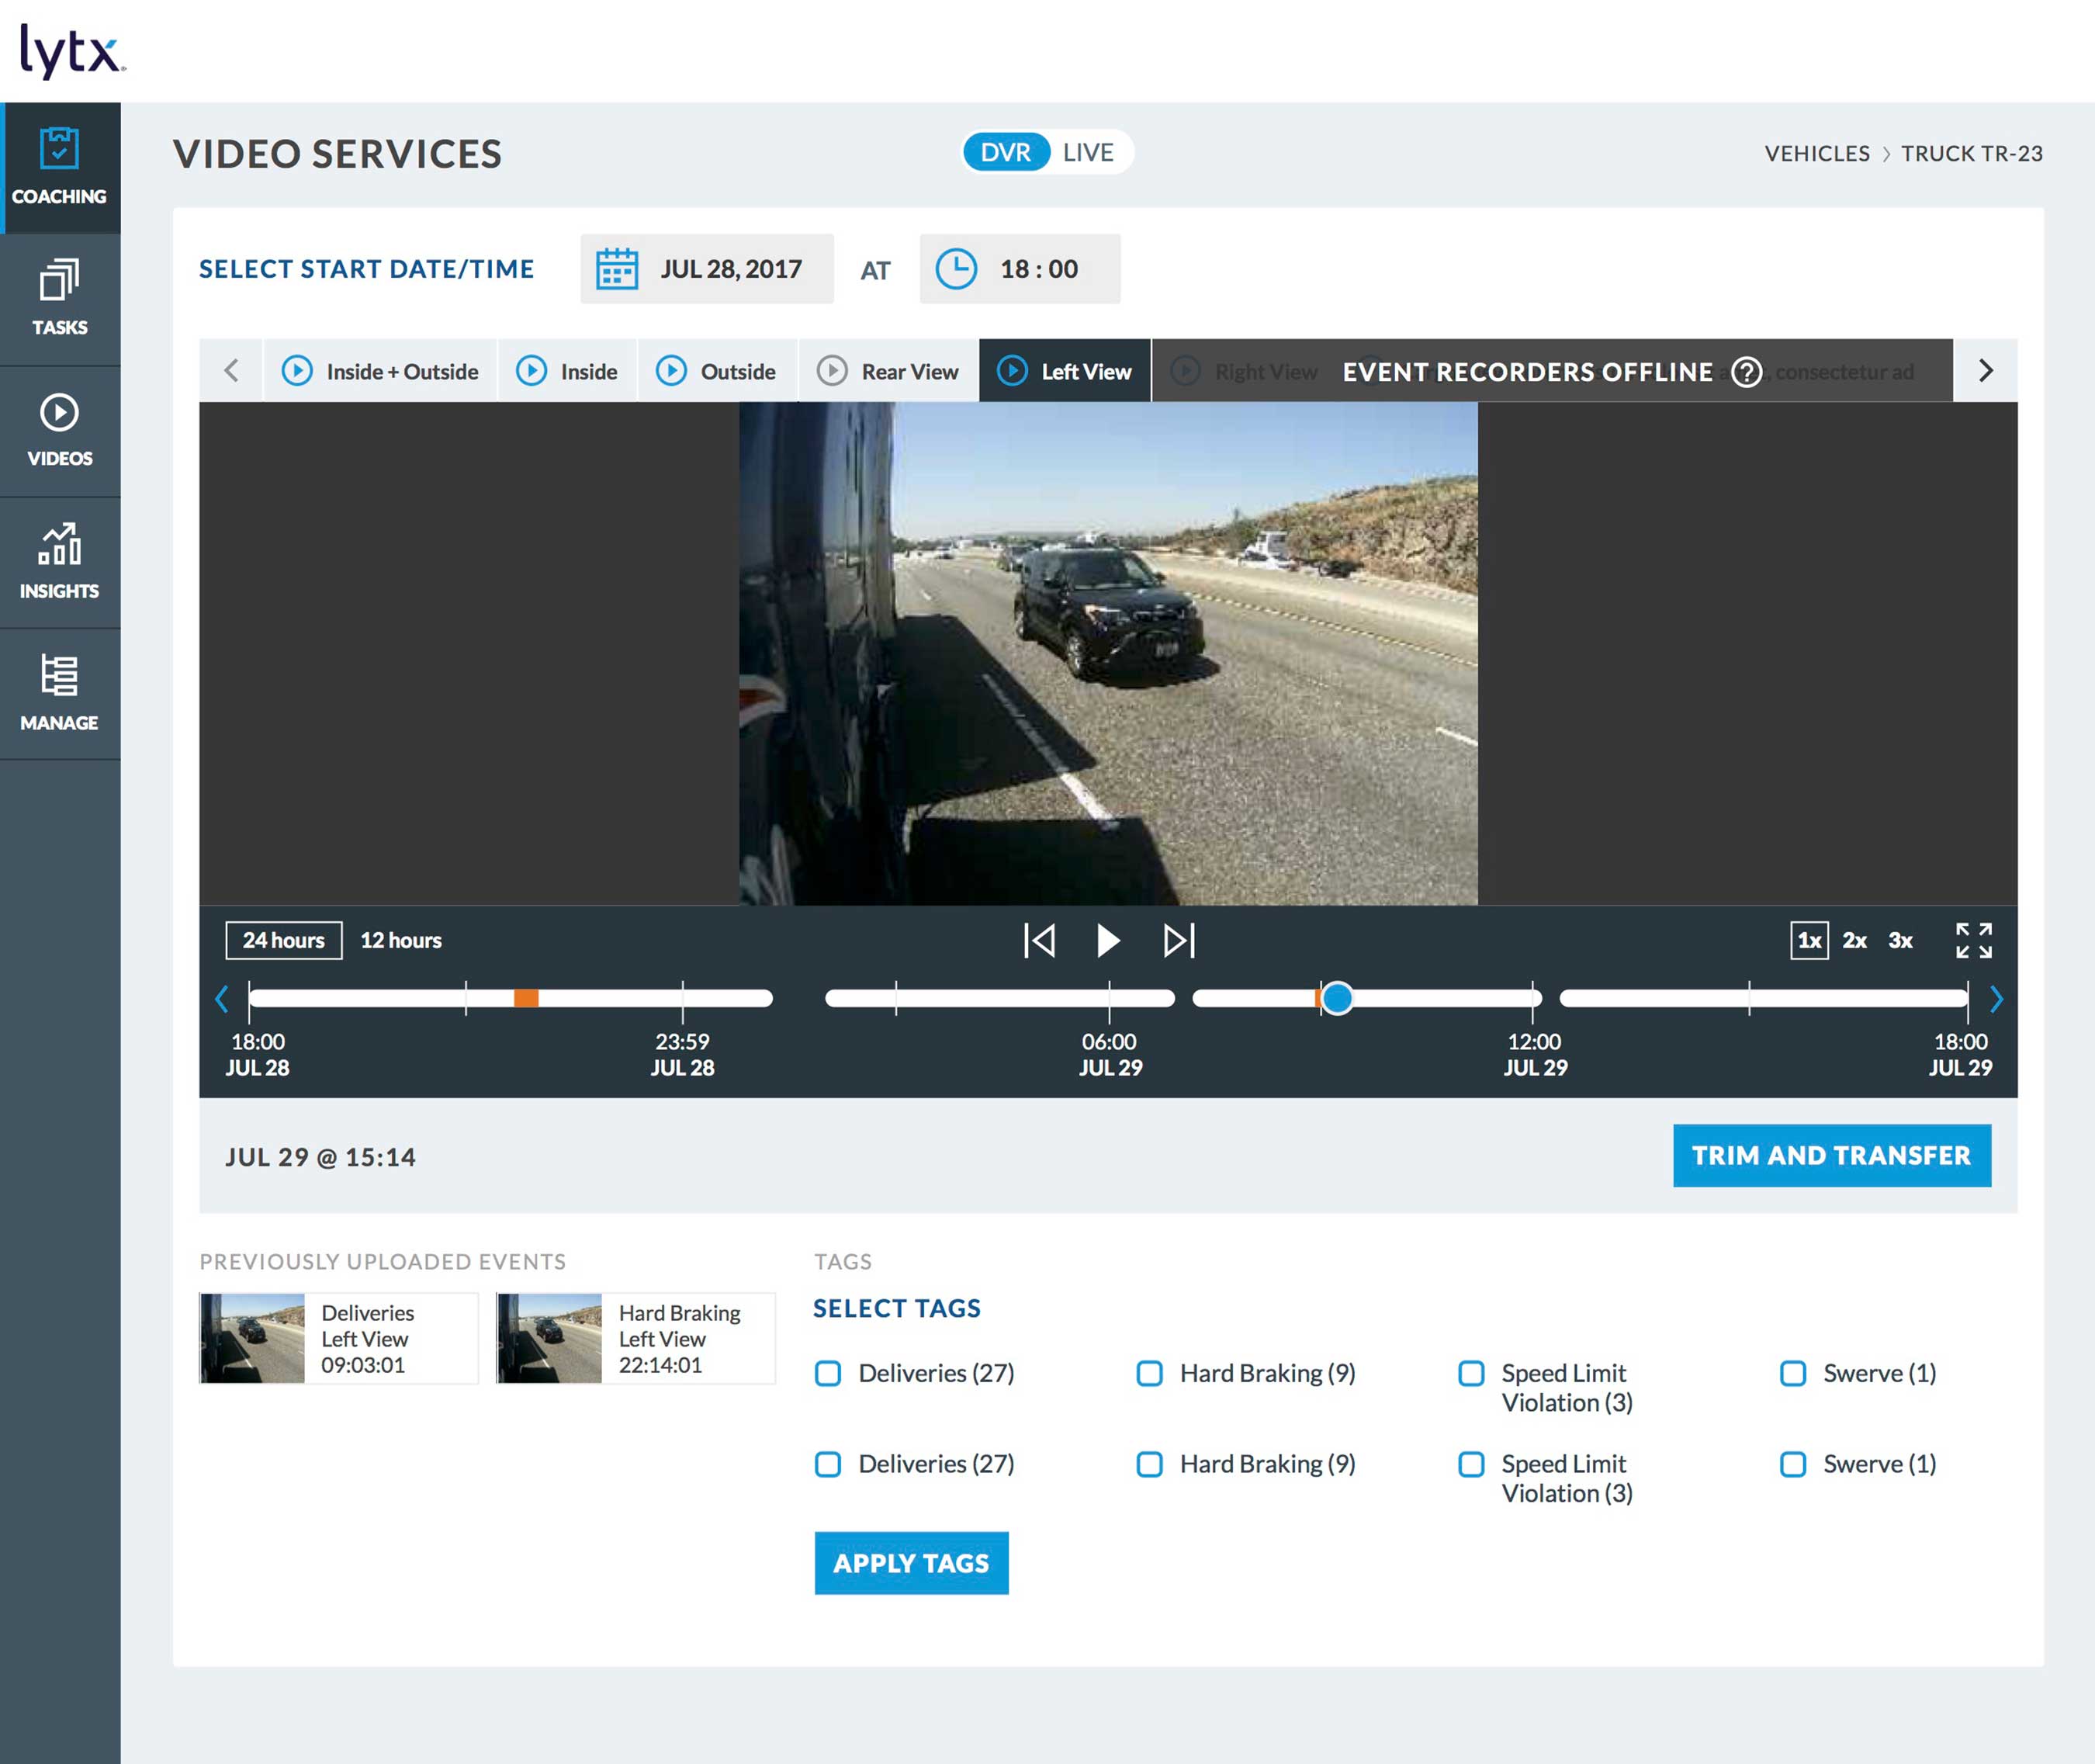The width and height of the screenshot is (2095, 1764).
Task: Advance timeline with right blue arrow
Action: click(1996, 998)
